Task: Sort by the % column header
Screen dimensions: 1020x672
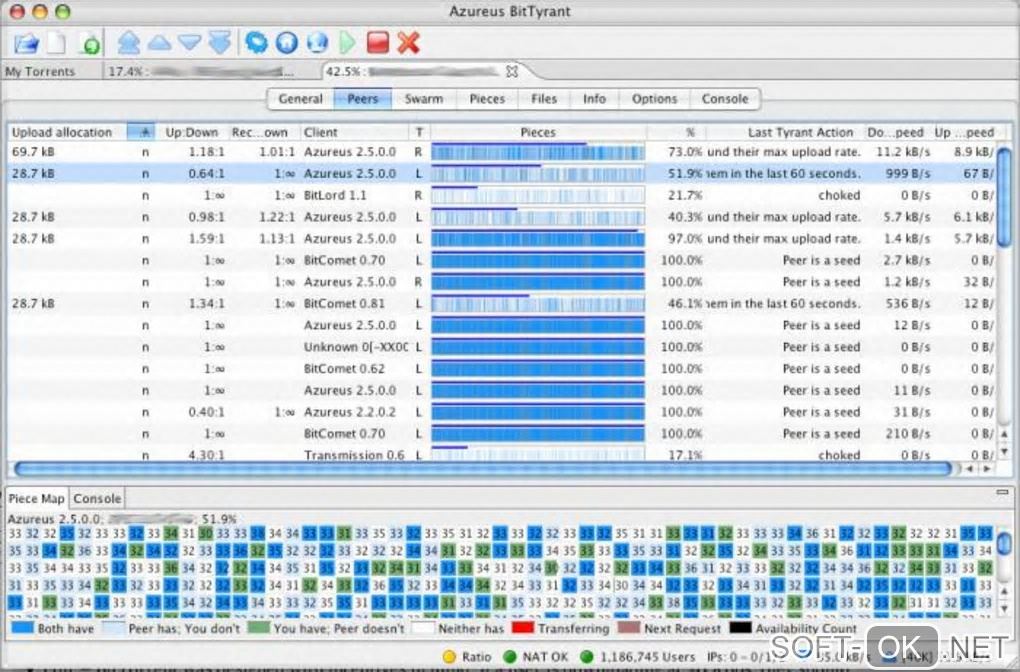Action: click(677, 132)
